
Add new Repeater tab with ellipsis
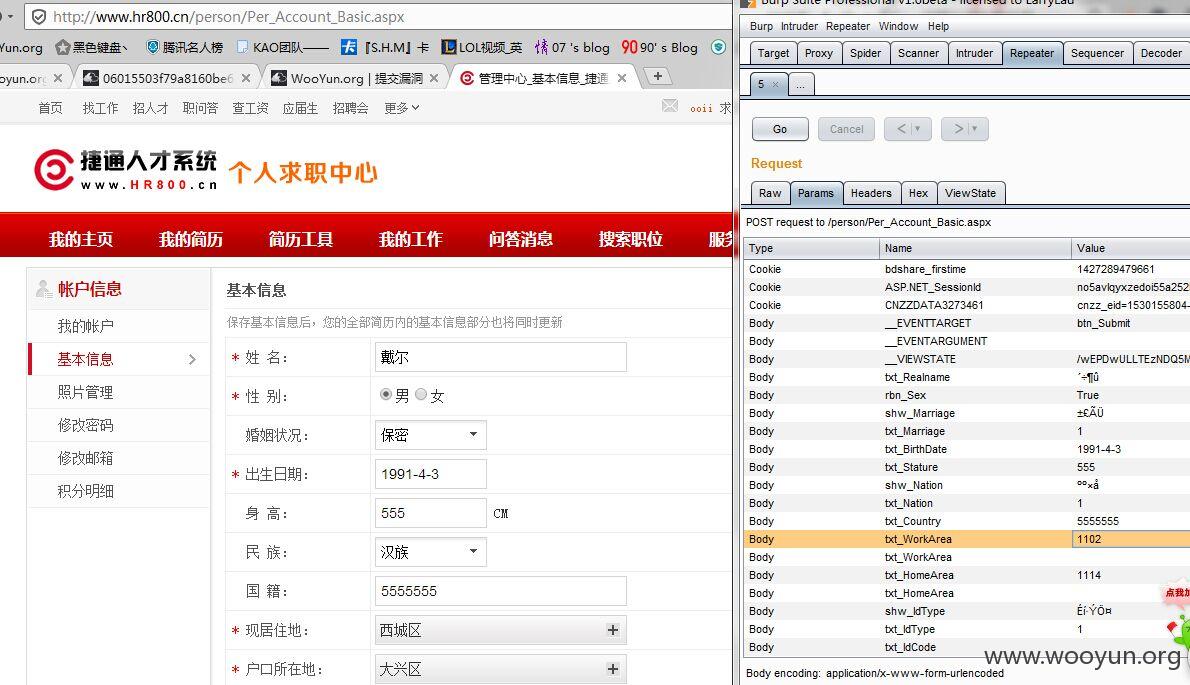[x=801, y=84]
